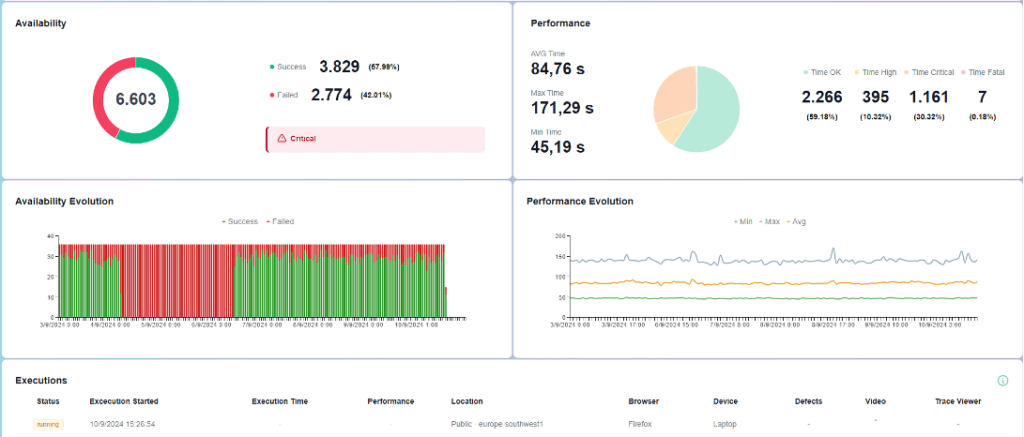
Task: Click the 6.603 total in availability donut
Action: coord(136,100)
